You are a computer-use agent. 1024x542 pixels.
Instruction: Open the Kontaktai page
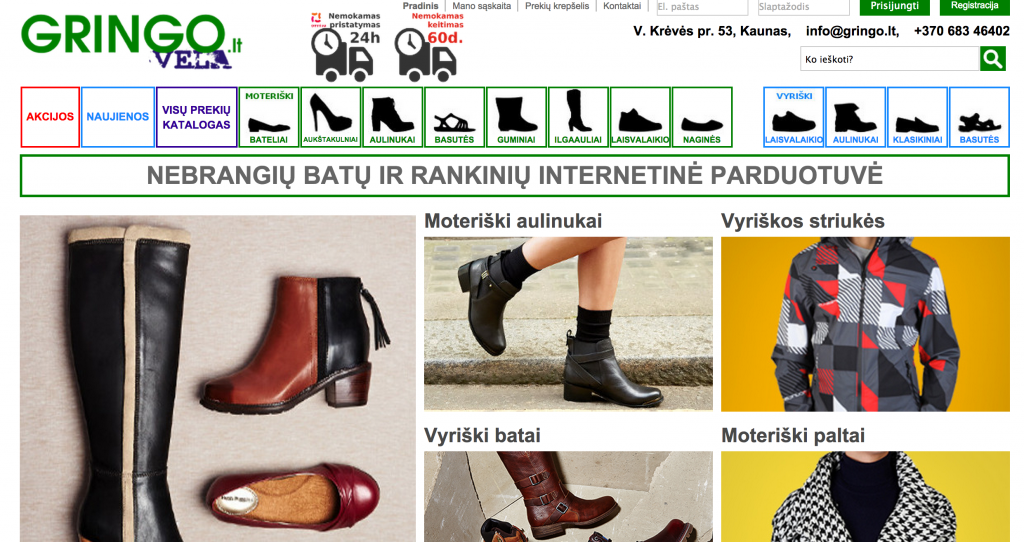[x=622, y=6]
